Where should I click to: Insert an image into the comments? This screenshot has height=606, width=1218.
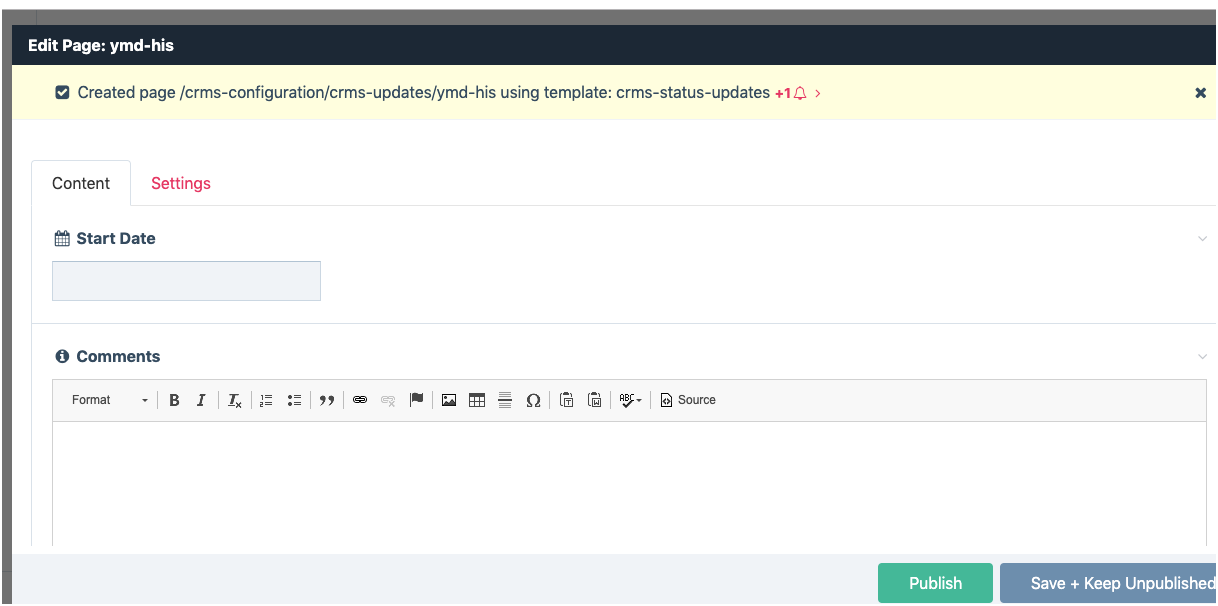pos(448,400)
